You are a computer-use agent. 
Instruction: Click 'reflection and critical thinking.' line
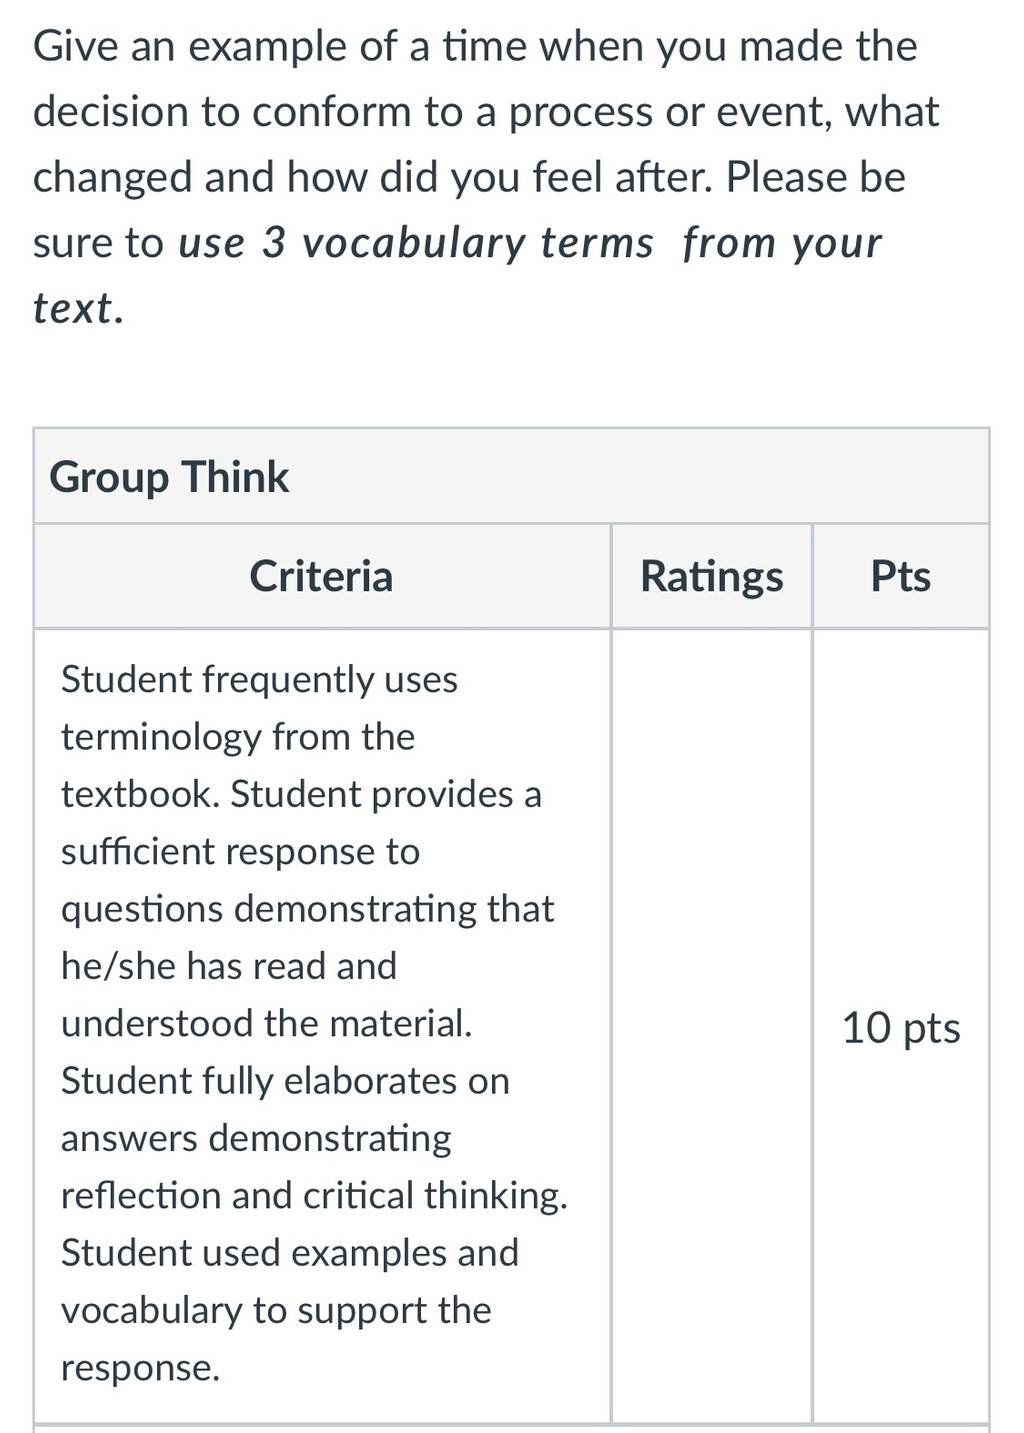[x=314, y=1195]
